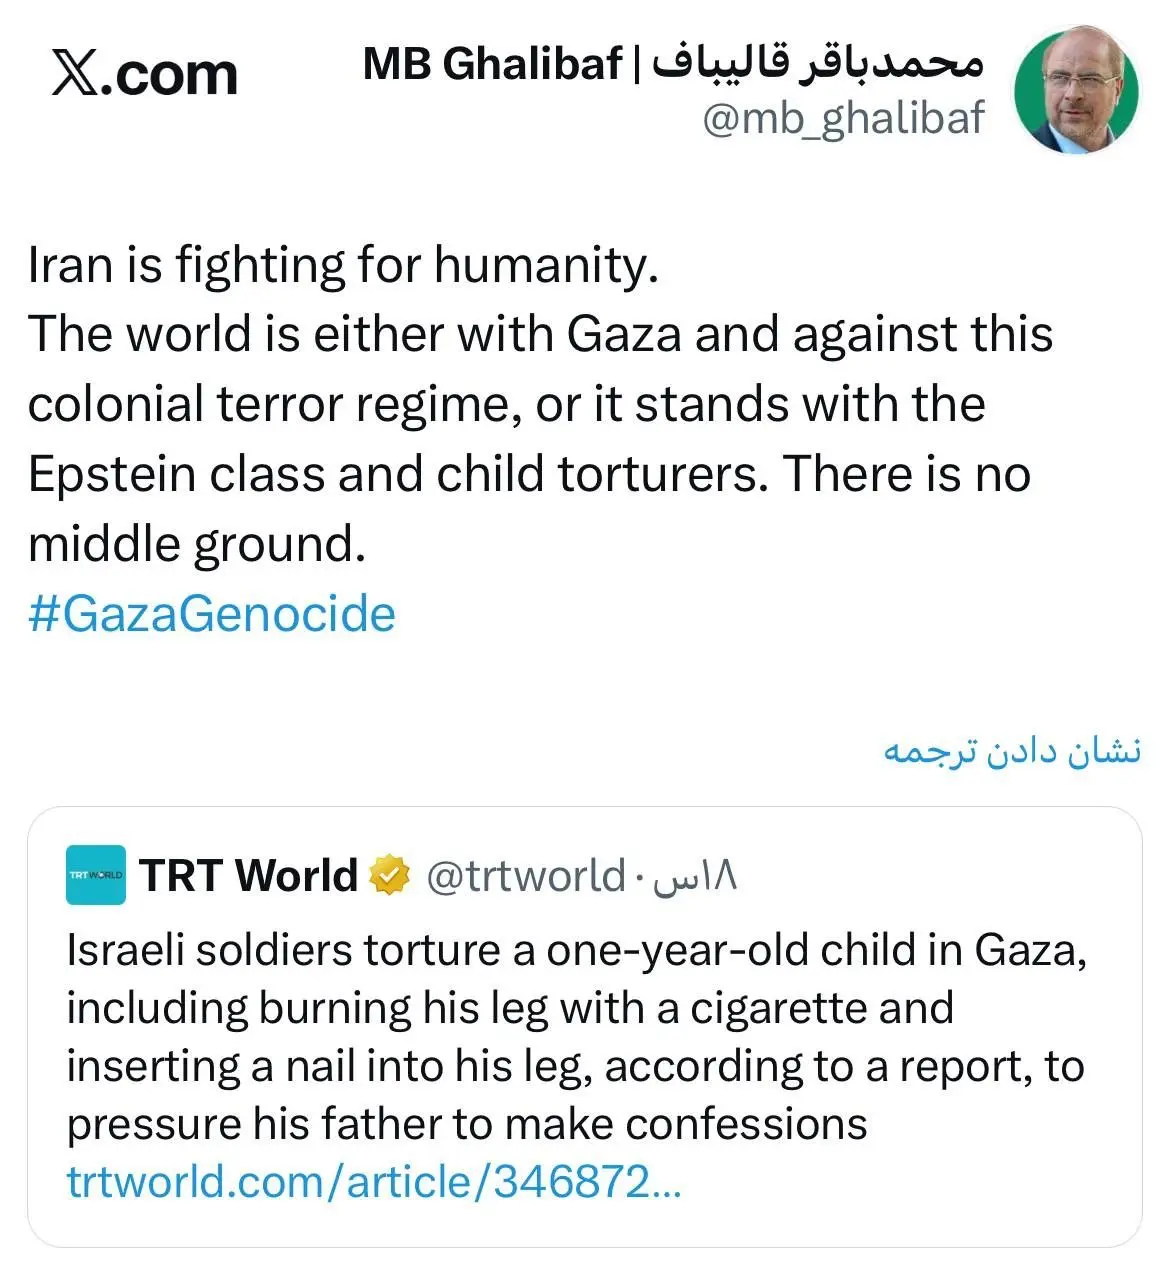Image resolution: width=1170 pixels, height=1275 pixels.
Task: Click the "TRT World" account name
Action: pyautogui.click(x=248, y=876)
